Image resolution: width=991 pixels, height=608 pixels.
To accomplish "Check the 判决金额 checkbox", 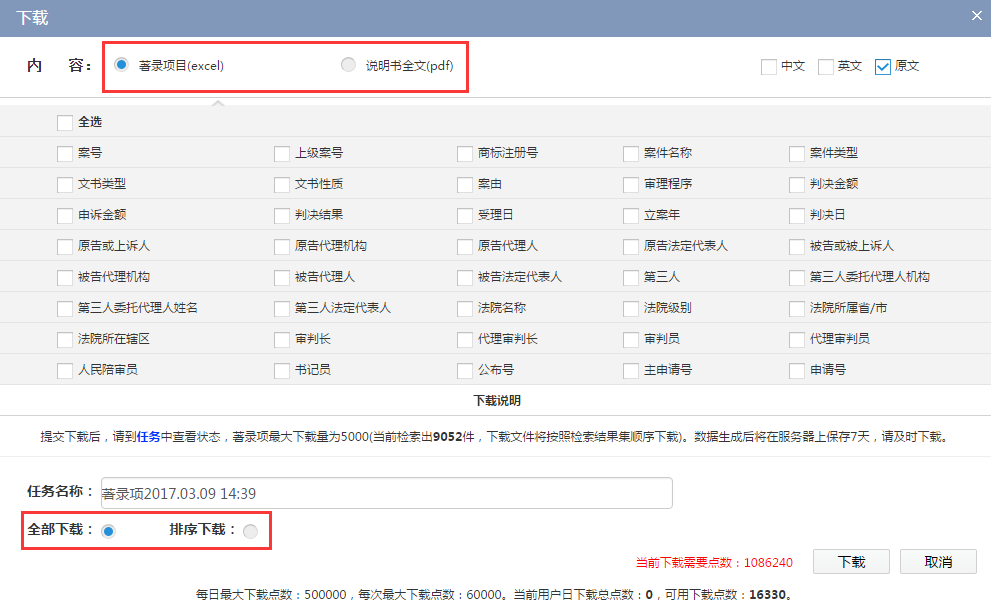I will point(797,185).
